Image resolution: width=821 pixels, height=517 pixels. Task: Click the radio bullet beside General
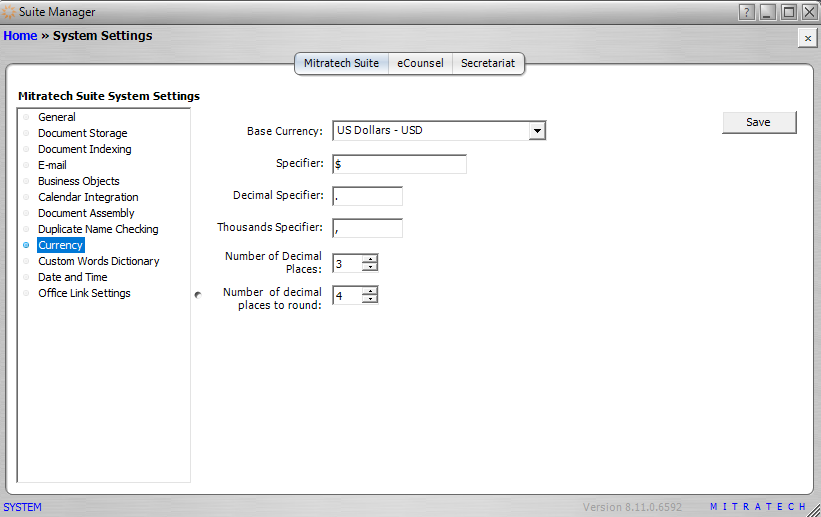26,117
